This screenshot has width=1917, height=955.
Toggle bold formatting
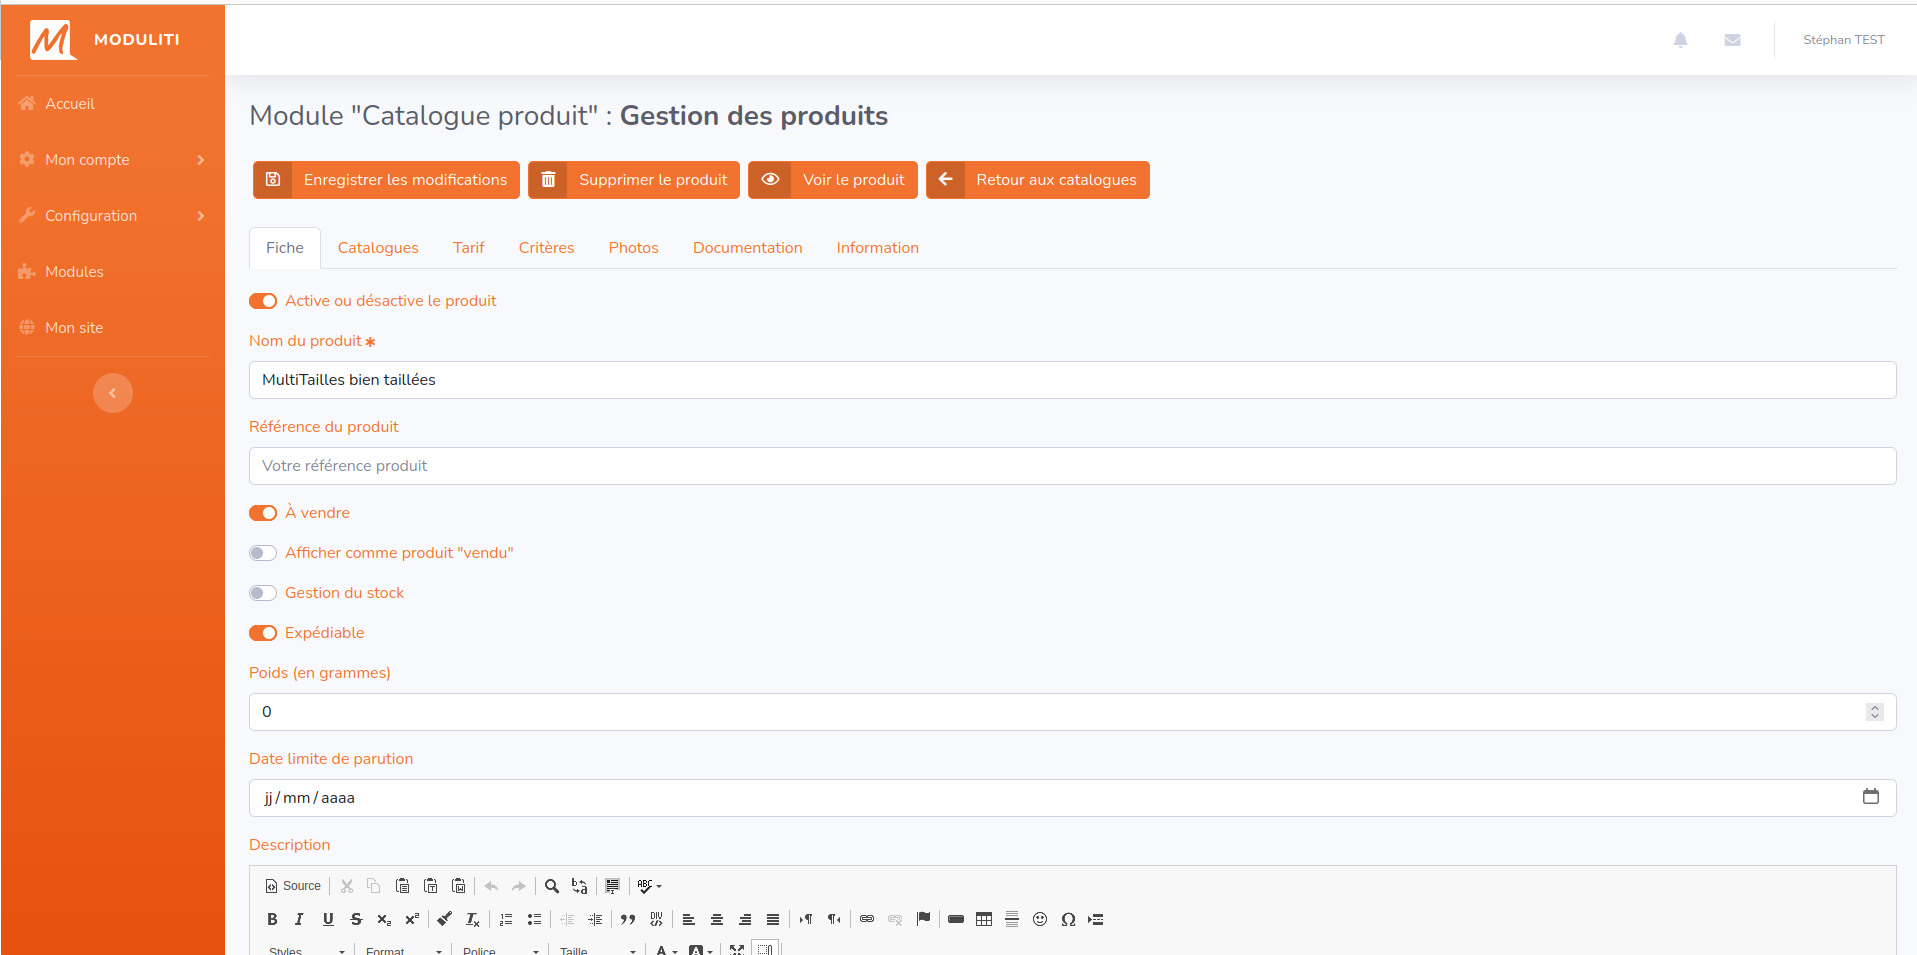pos(272,919)
